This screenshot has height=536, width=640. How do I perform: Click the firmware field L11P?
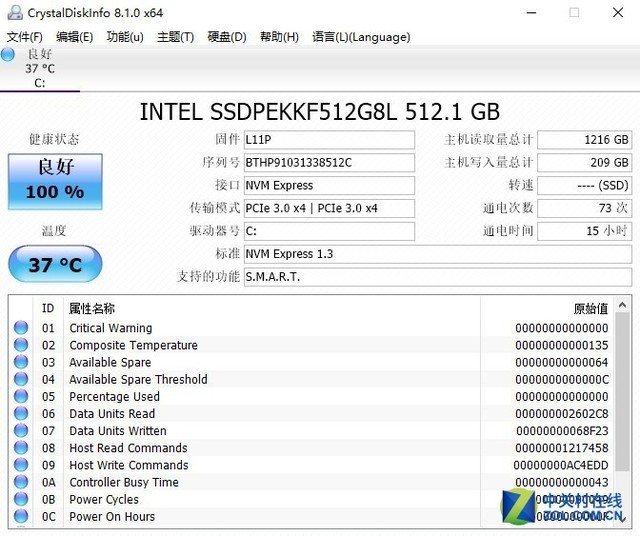pos(329,140)
